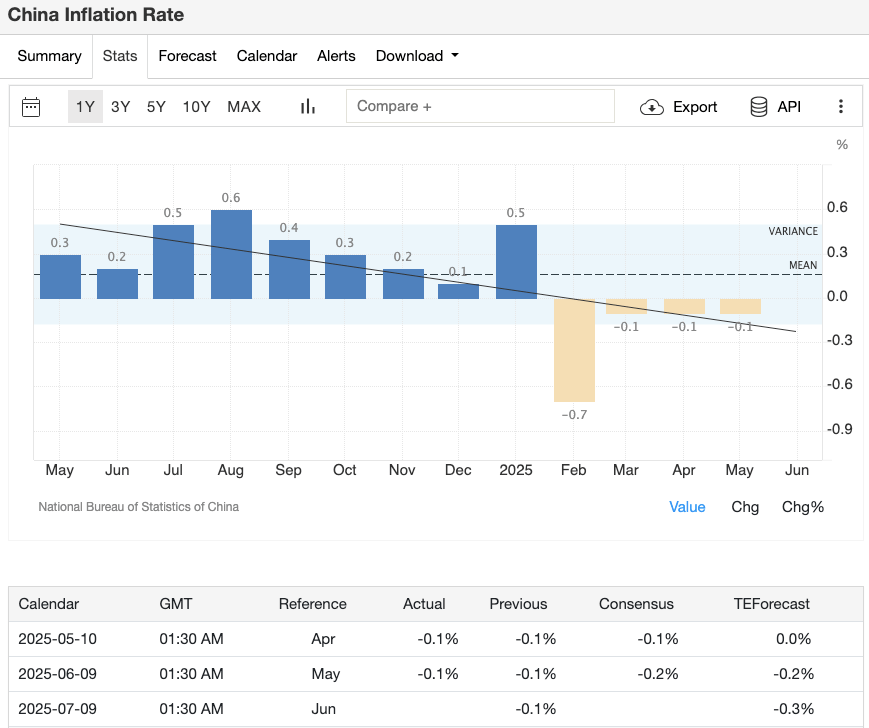Switch to the Summary tab
Viewport: 869px width, 728px height.
(49, 56)
